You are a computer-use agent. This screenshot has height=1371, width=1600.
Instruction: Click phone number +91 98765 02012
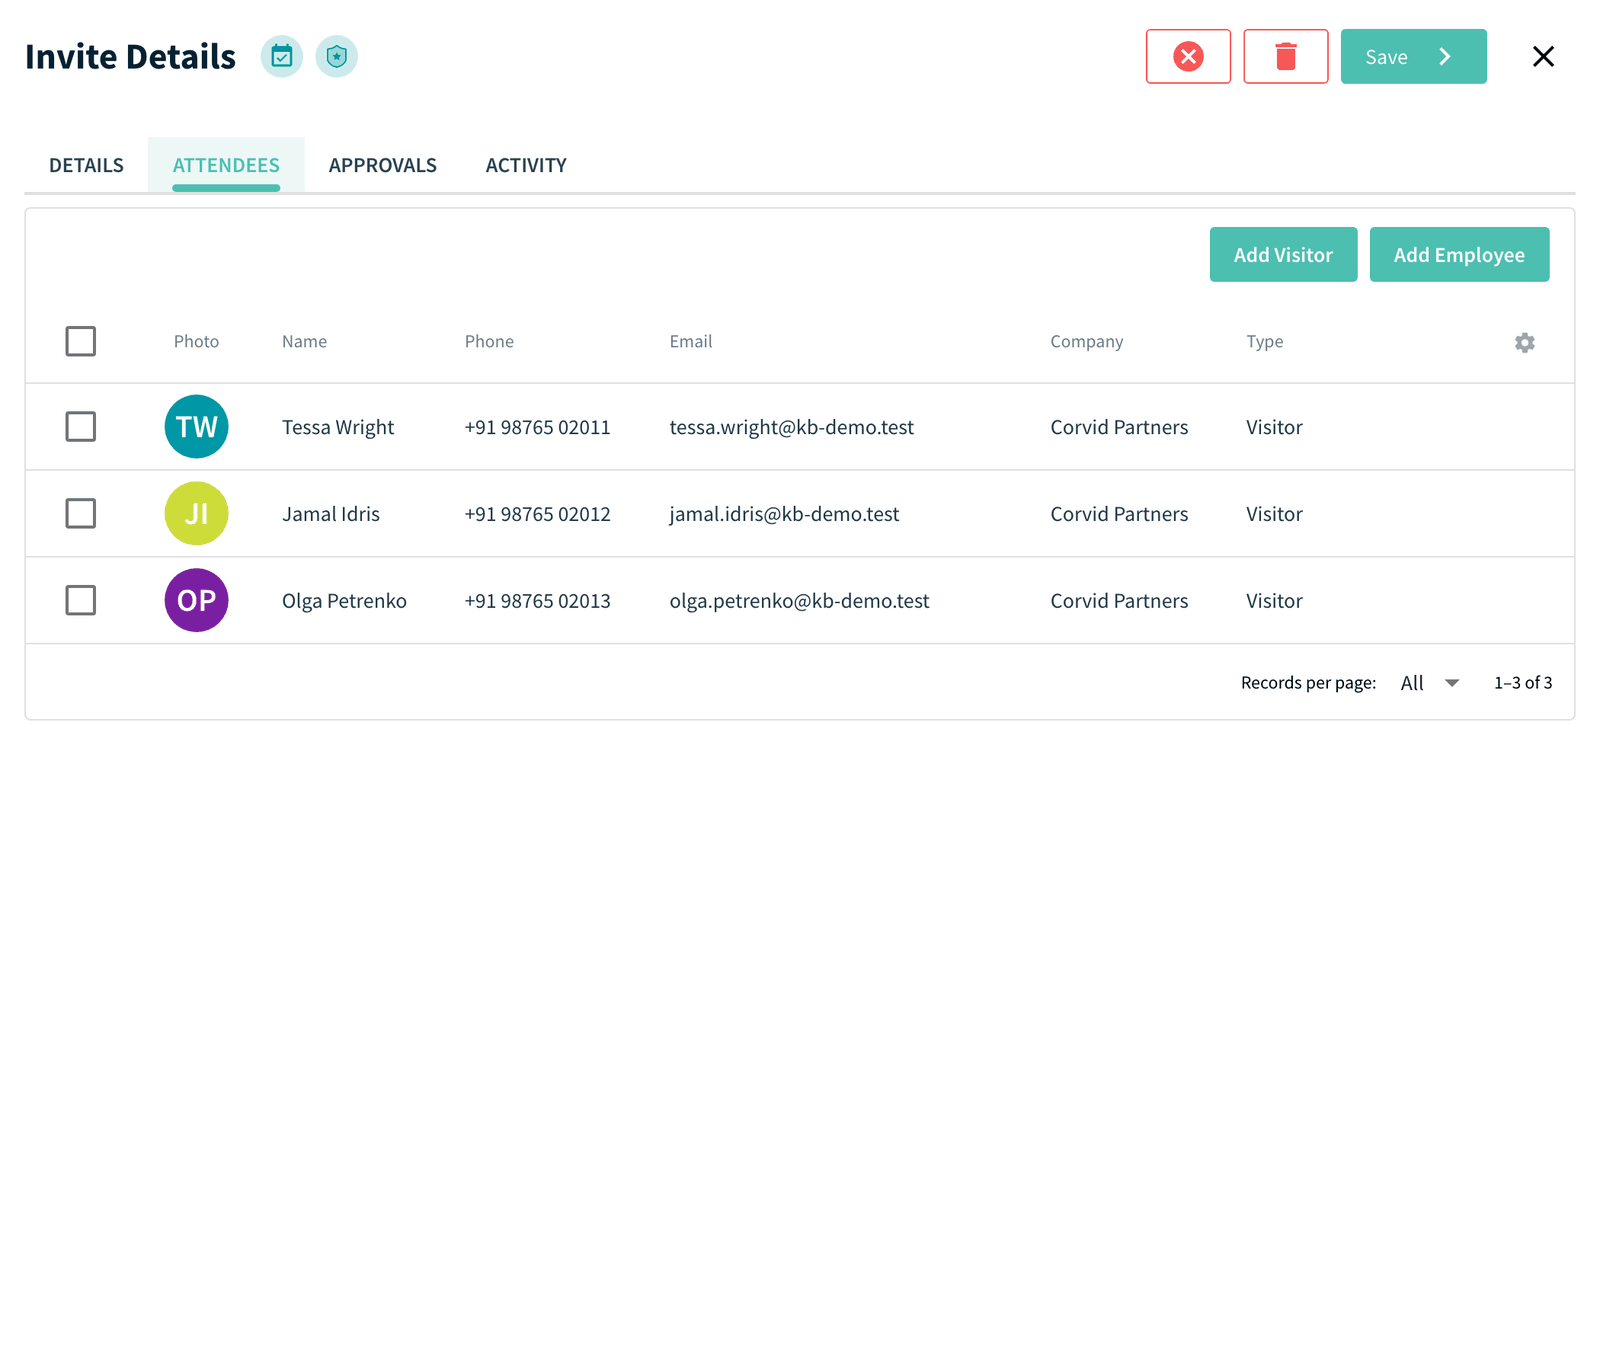tap(537, 514)
